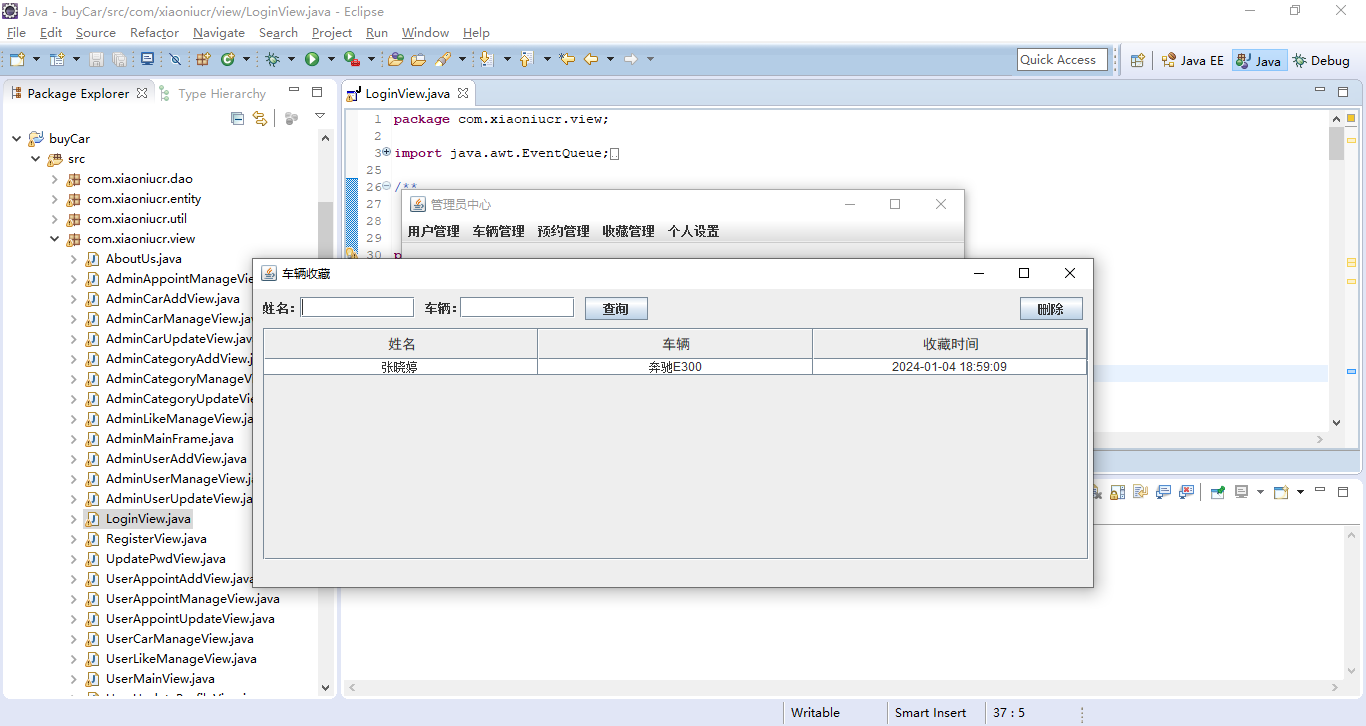Expand the com.xiaoniucr.entity package
This screenshot has height=726, width=1366.
(55, 199)
